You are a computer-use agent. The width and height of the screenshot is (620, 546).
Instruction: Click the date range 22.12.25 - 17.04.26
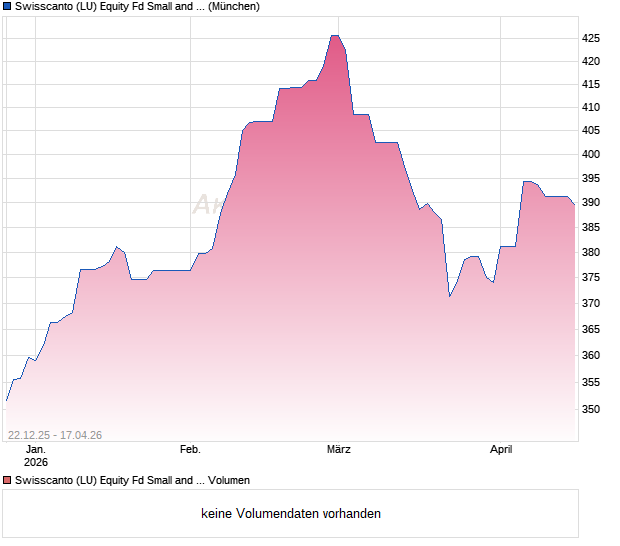pos(55,435)
